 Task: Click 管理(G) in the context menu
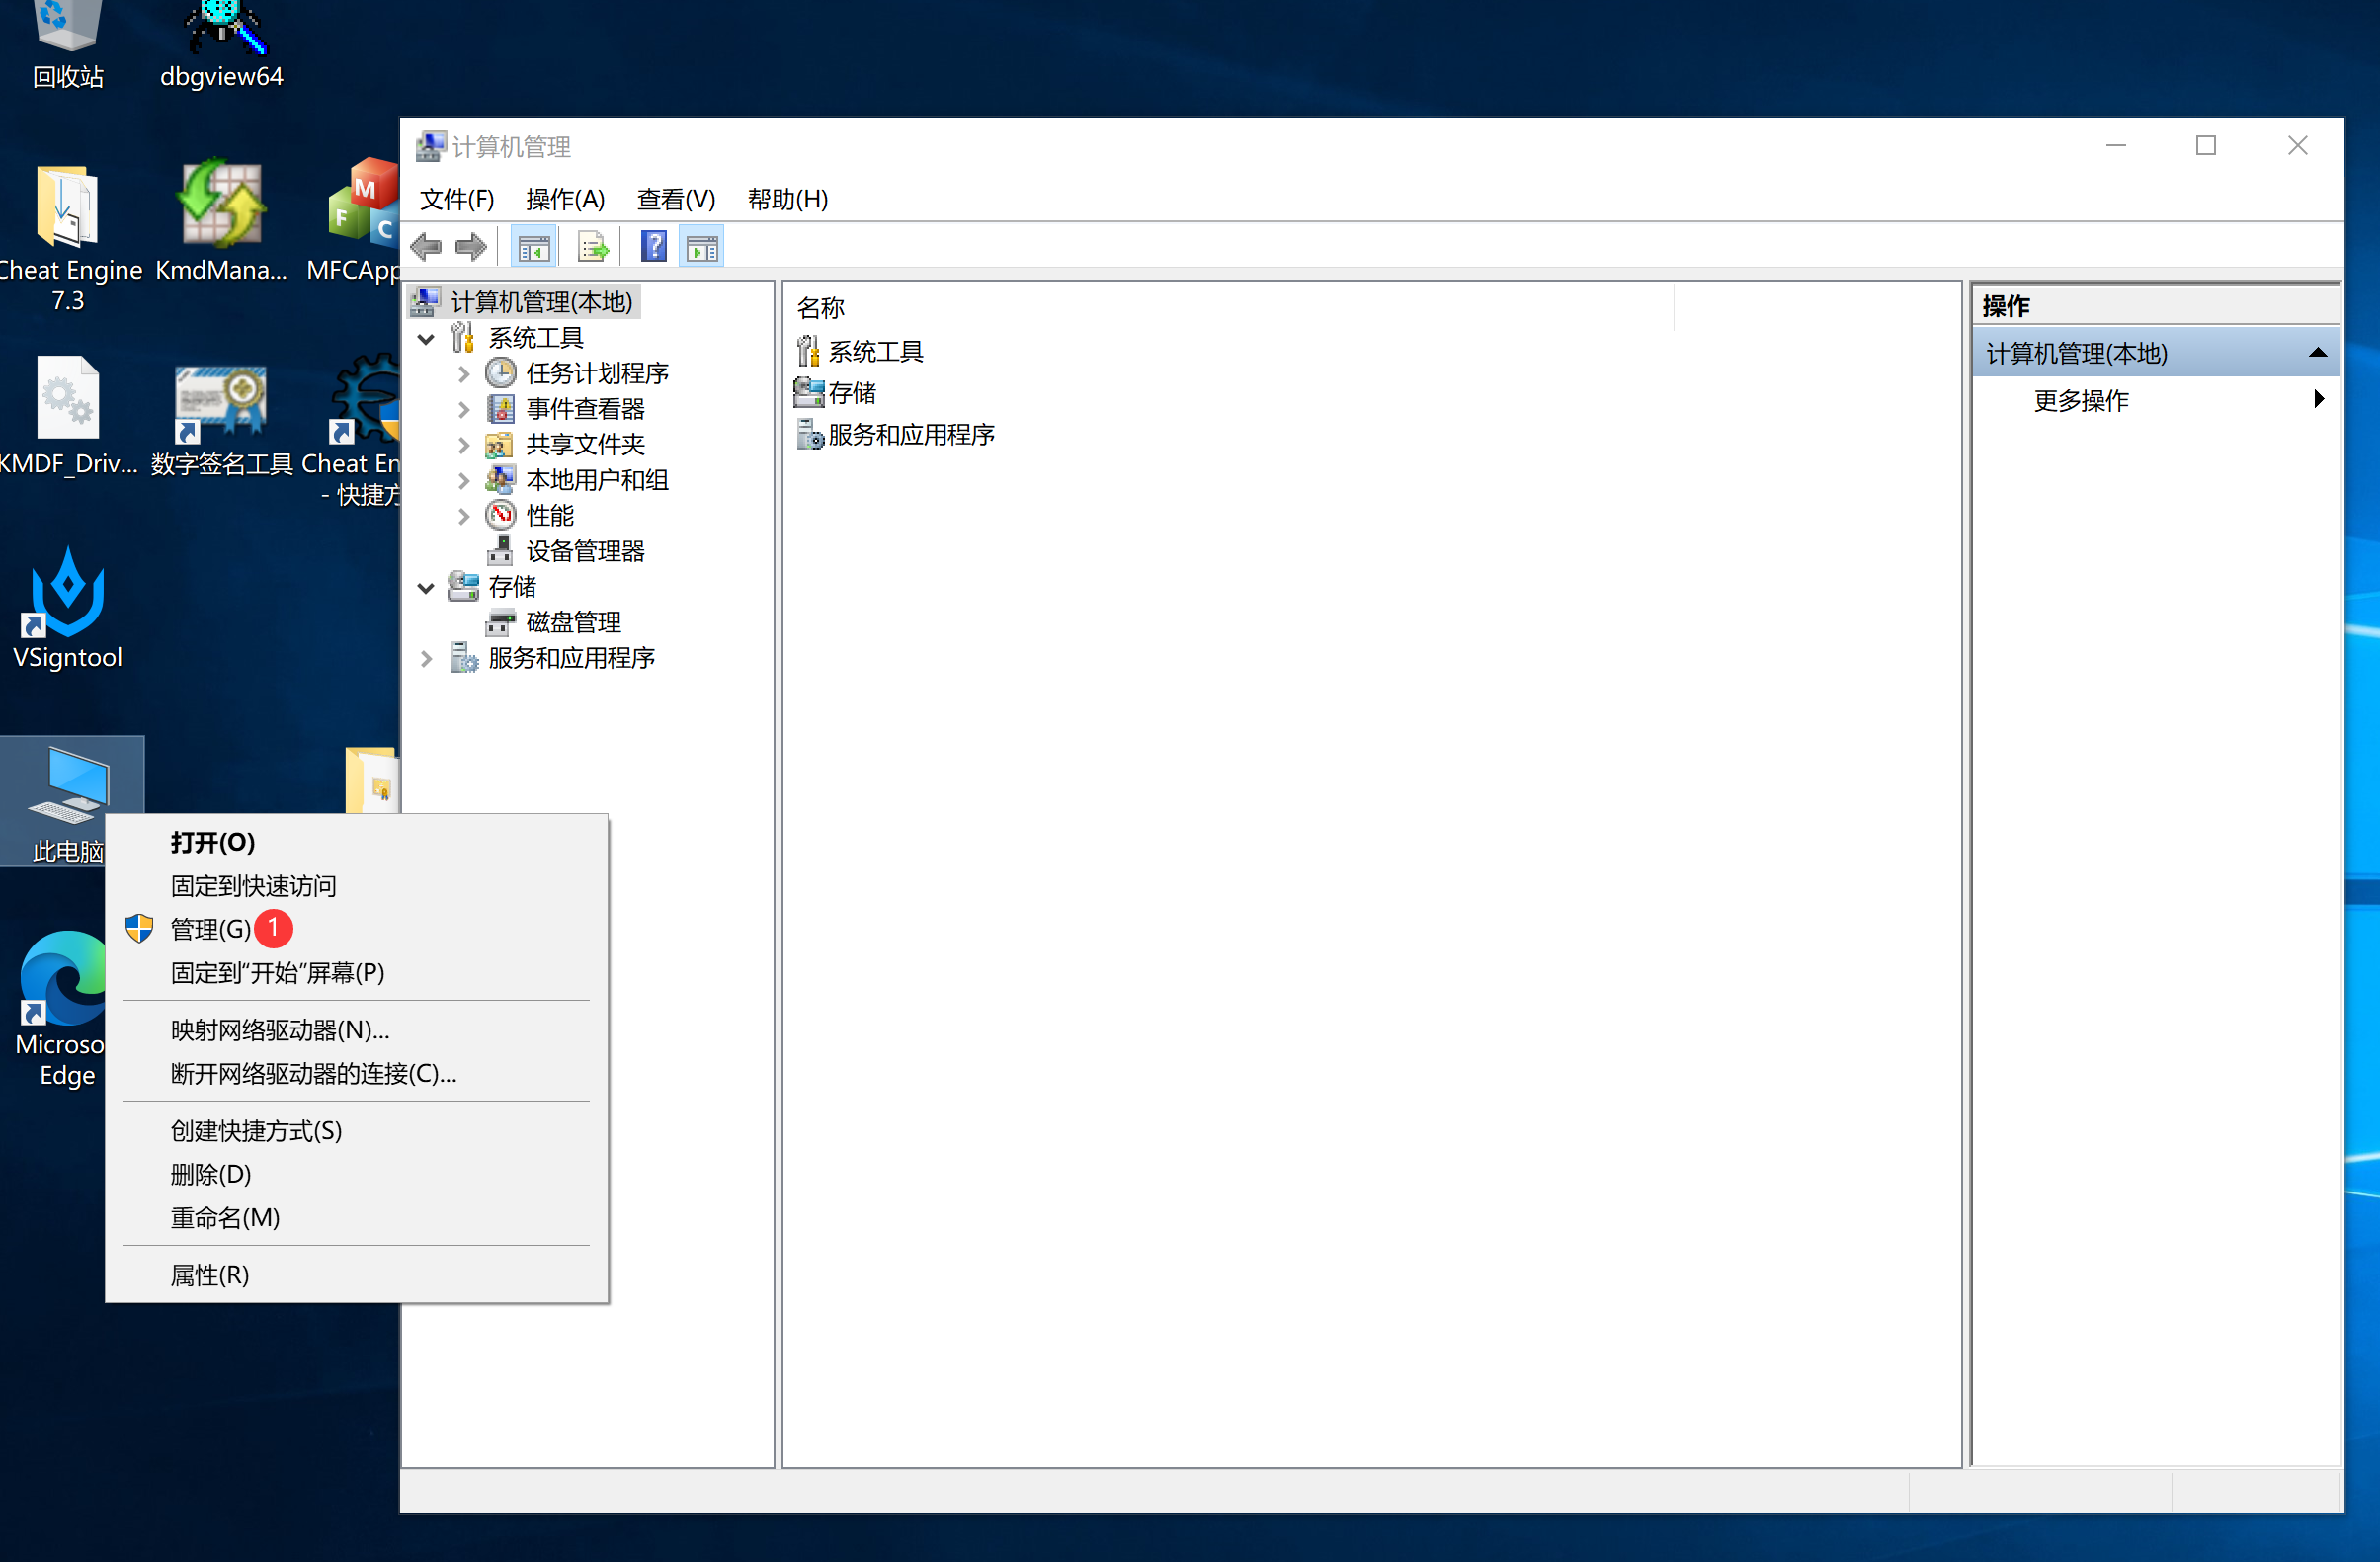point(210,929)
